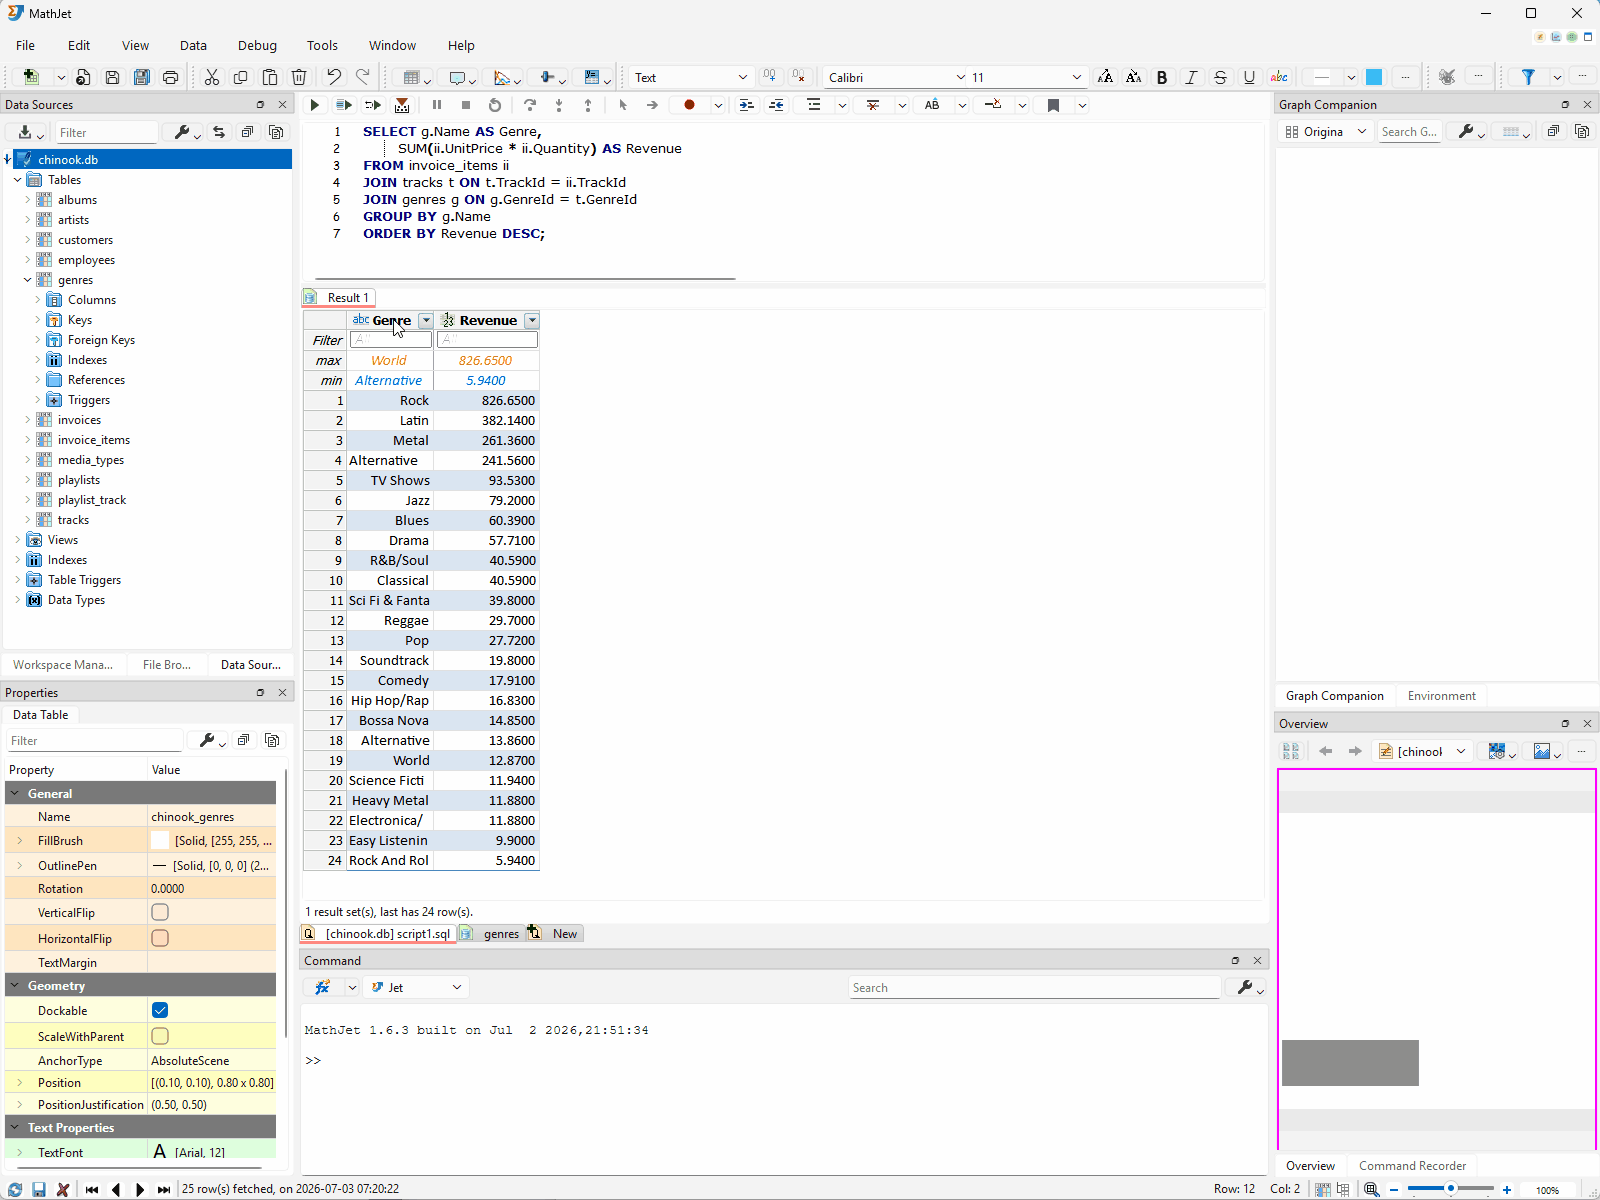The height and width of the screenshot is (1200, 1600).
Task: Open the Text style dropdown
Action: point(743,77)
